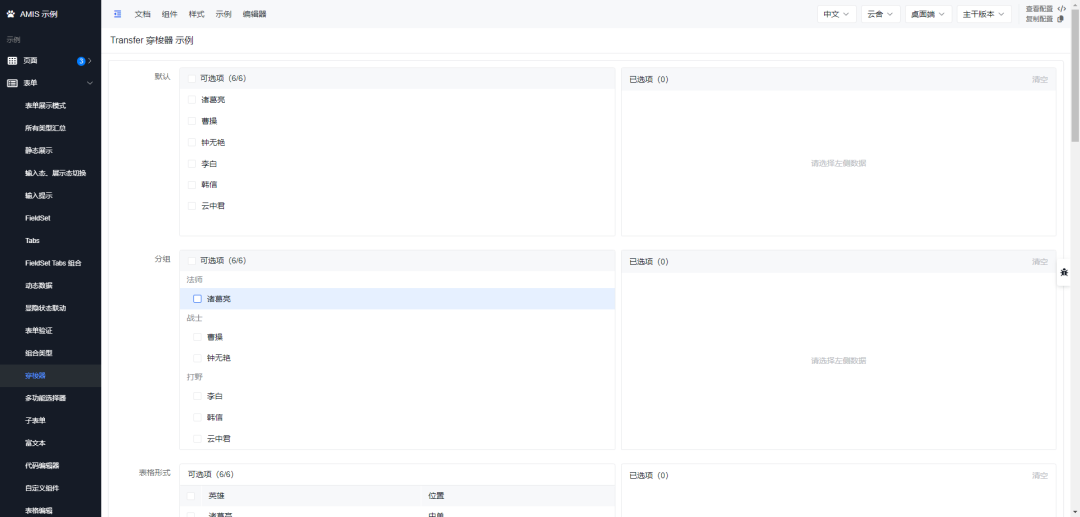Open the 桌面端 device dropdown
Screen dimensions: 1080x517
tap(928, 14)
